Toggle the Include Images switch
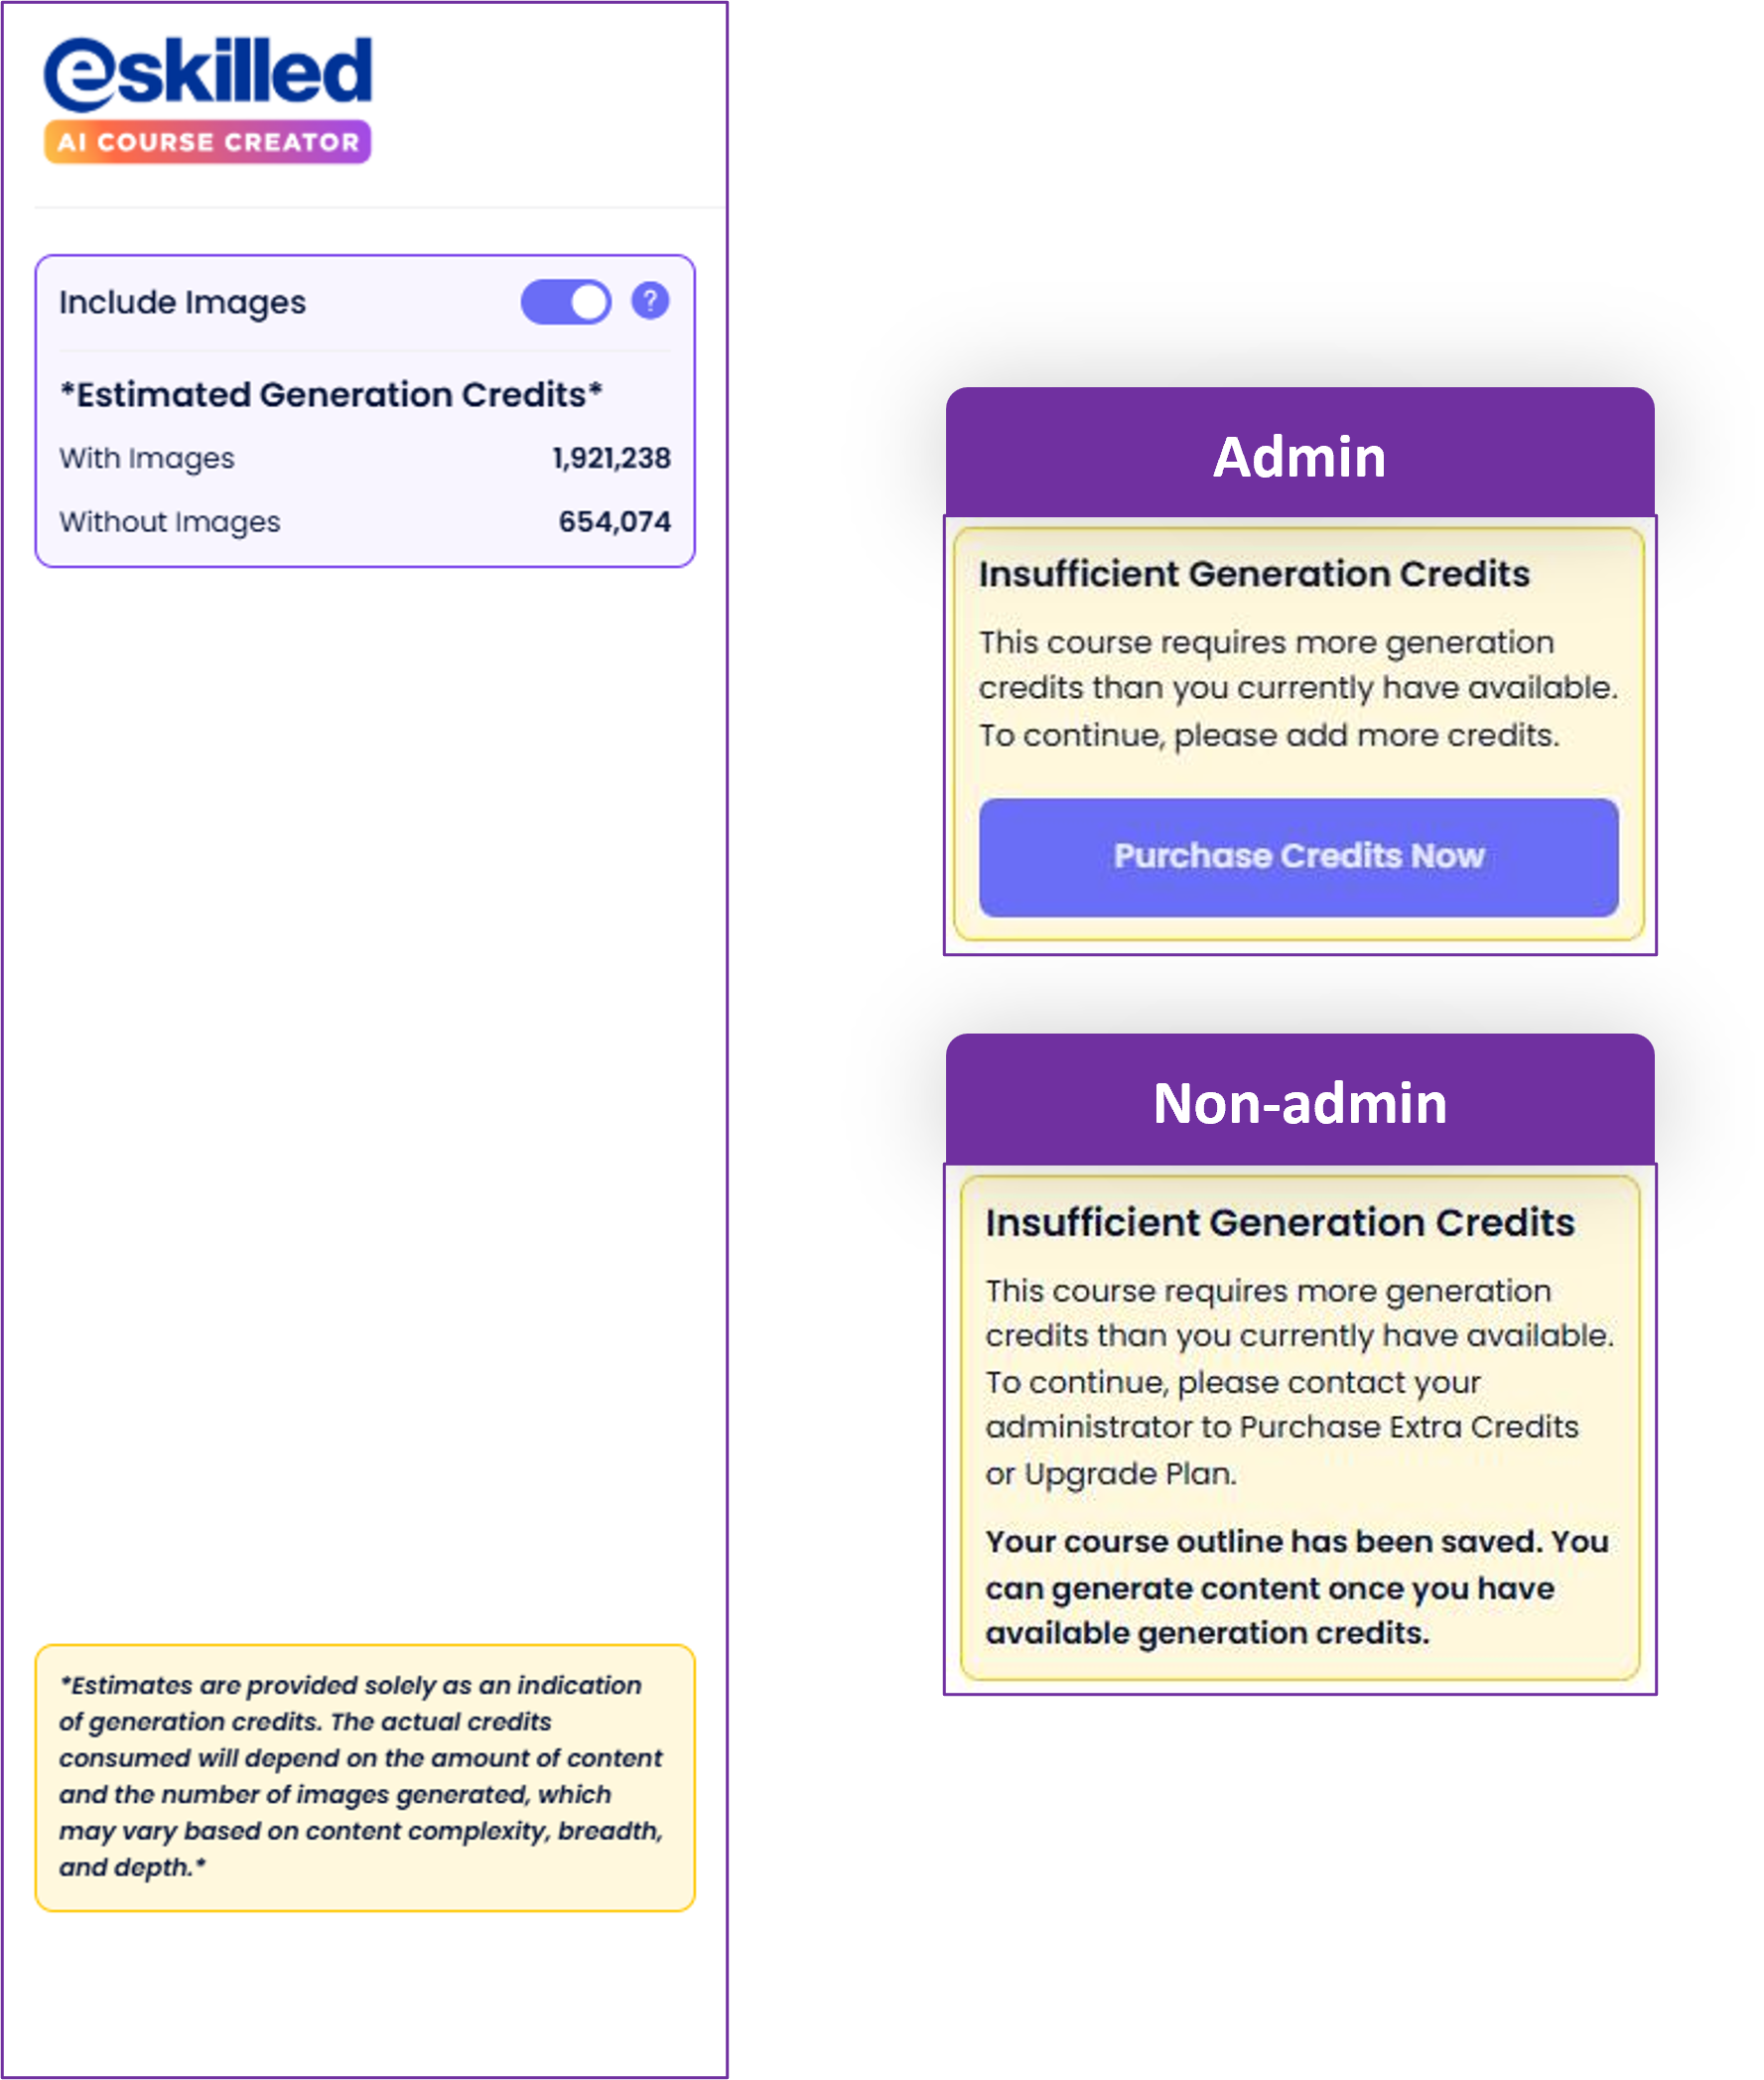Viewport: 1764px width, 2080px height. point(565,301)
